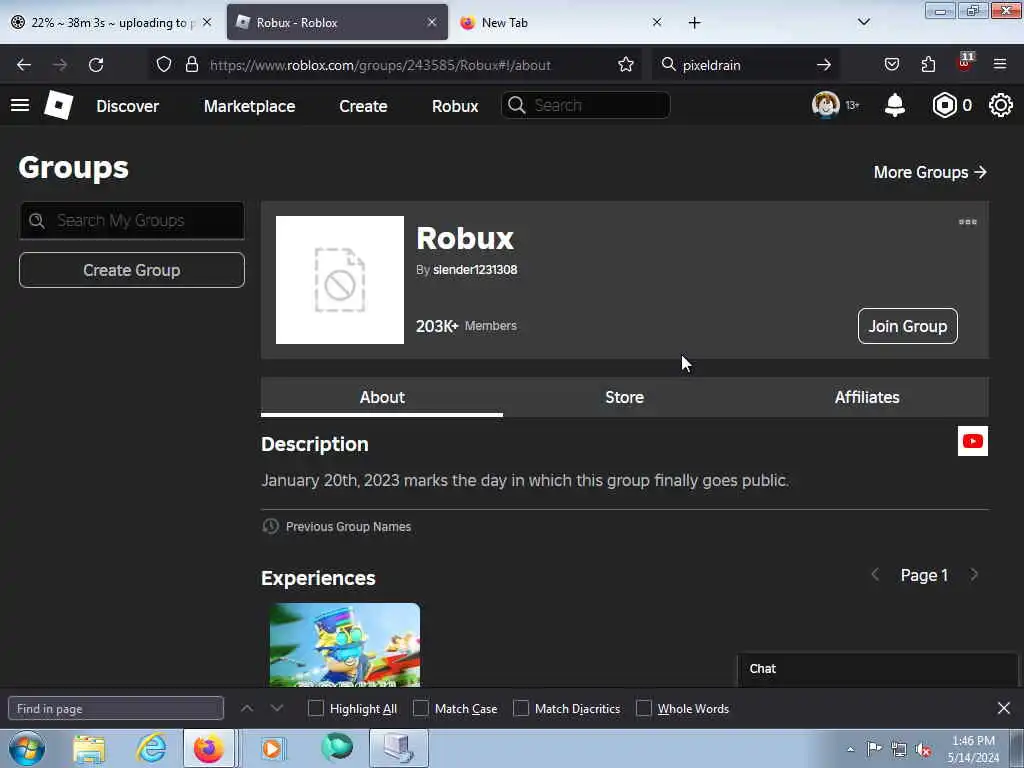1024x768 pixels.
Task: Open a new browser tab with plus
Action: pyautogui.click(x=694, y=23)
